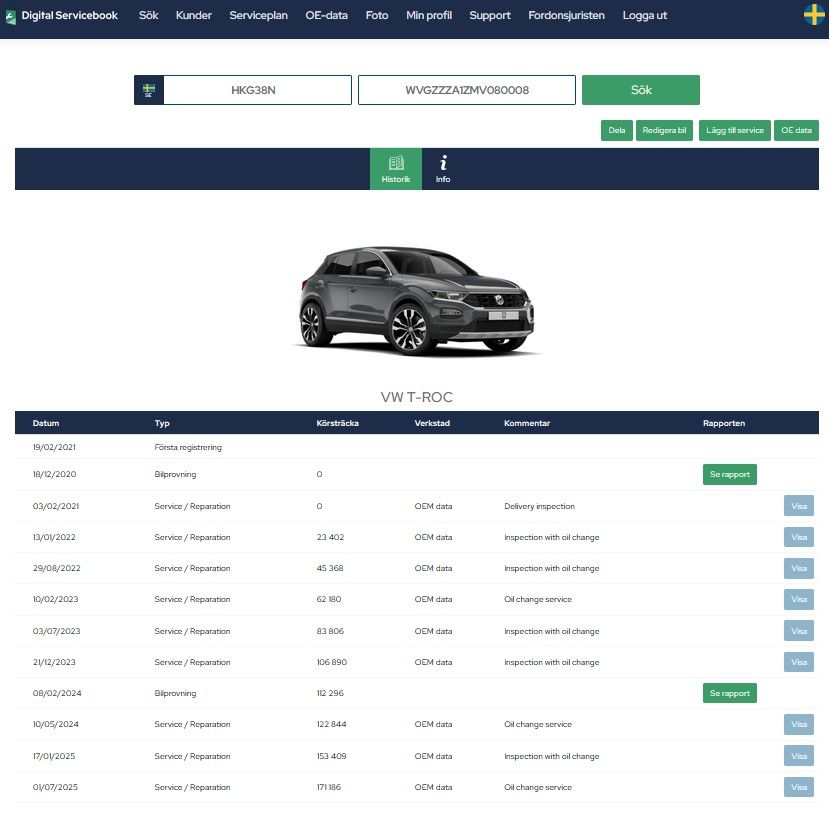
Task: Open the OE-data menu item
Action: point(326,16)
